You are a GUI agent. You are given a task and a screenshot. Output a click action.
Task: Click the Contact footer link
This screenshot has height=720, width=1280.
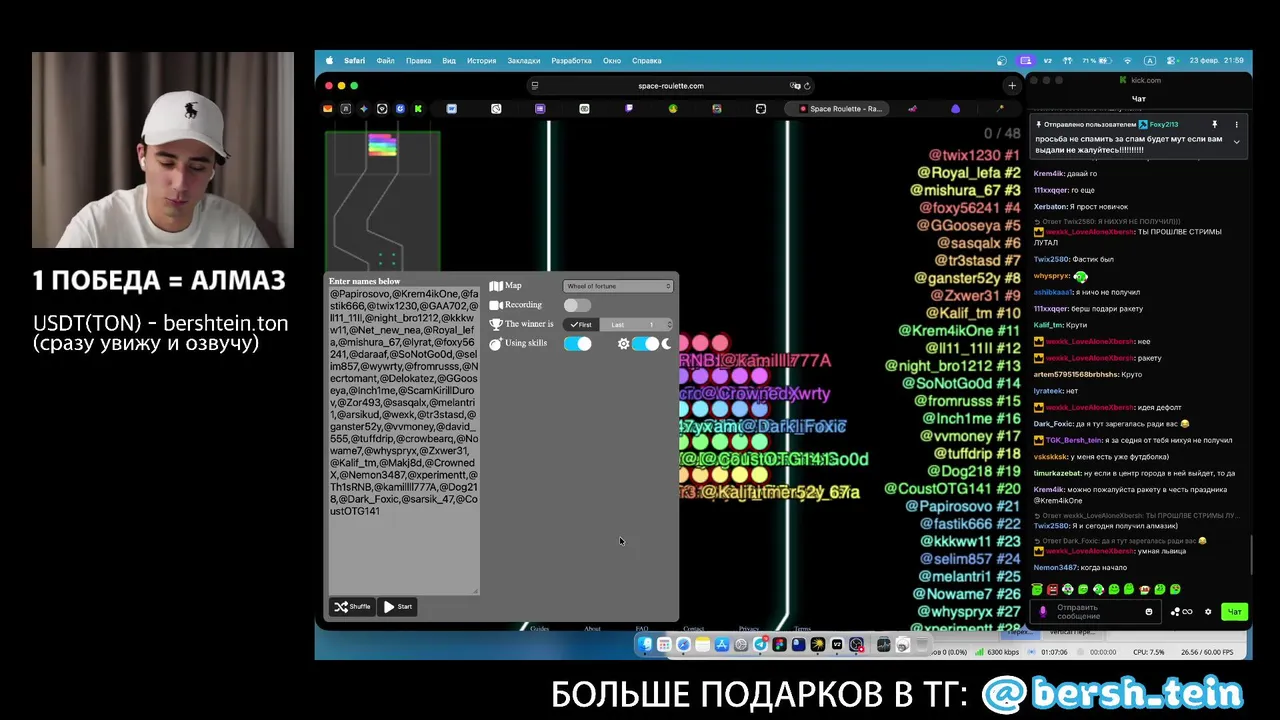[x=693, y=628]
